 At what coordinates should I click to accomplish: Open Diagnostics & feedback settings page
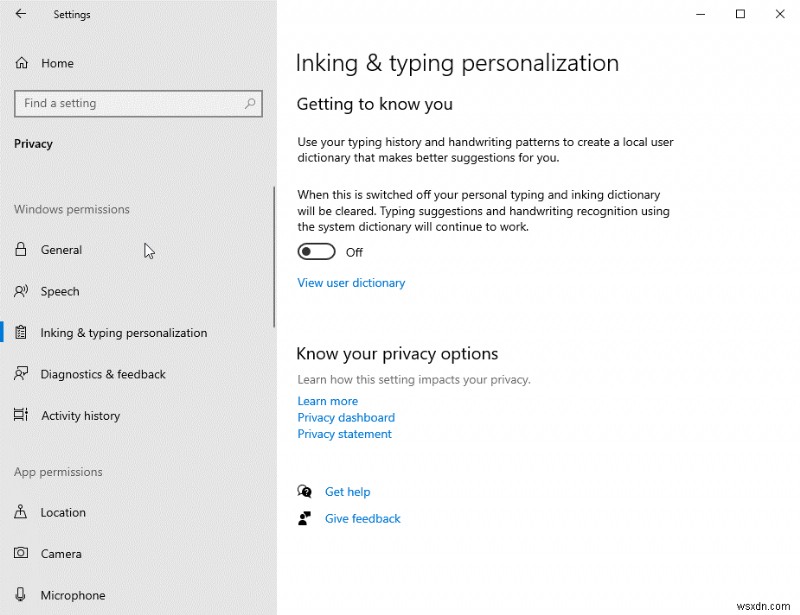[x=103, y=374]
